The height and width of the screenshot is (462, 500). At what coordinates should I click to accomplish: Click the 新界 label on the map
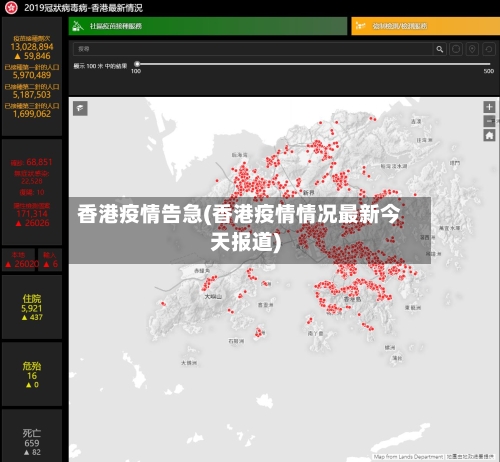tap(309, 192)
